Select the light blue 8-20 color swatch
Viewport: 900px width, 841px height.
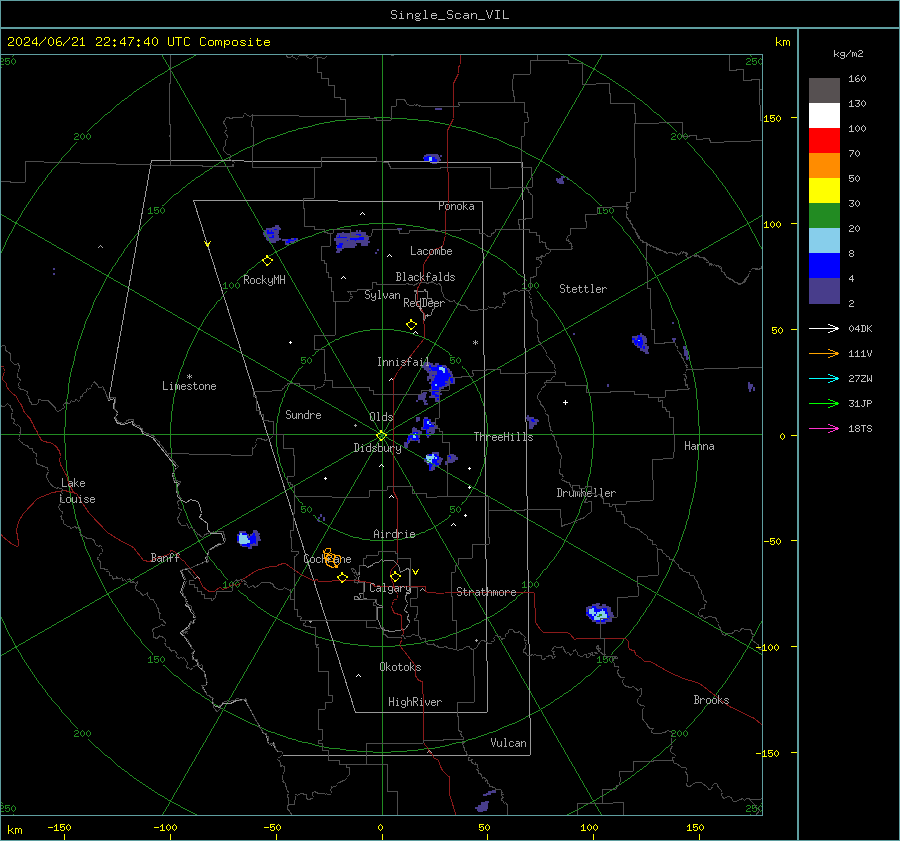coord(824,241)
